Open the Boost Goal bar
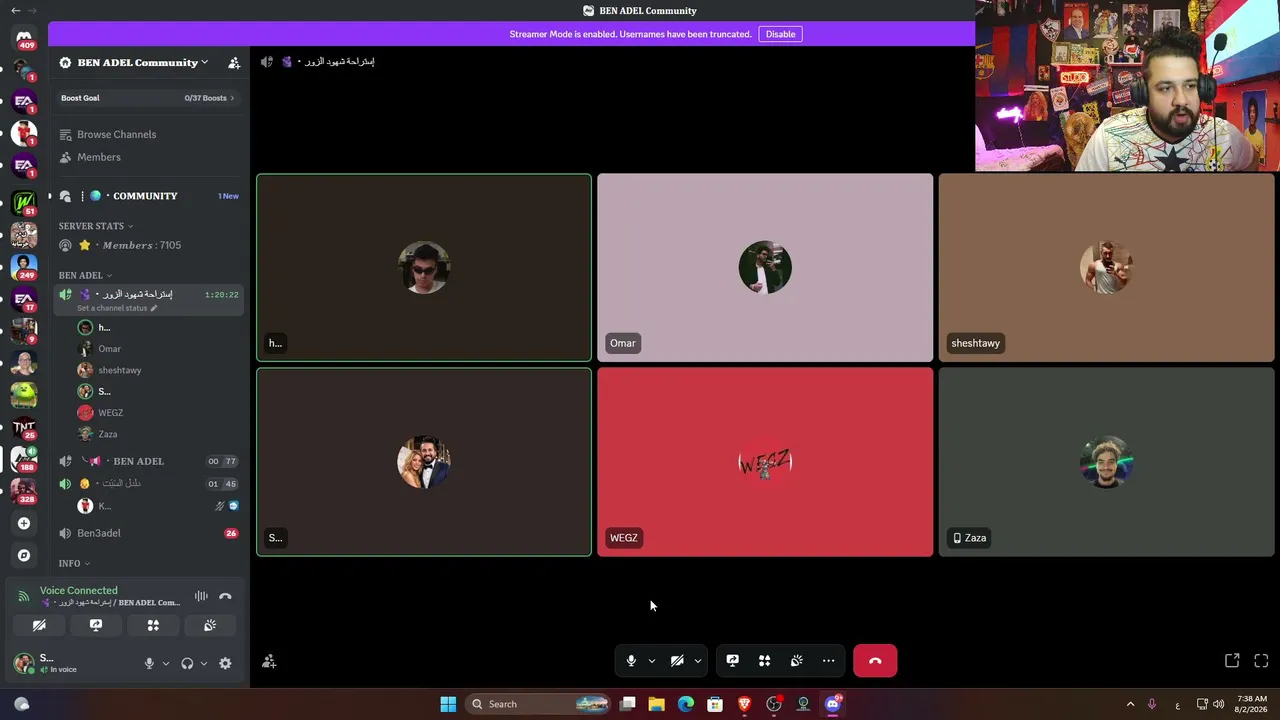This screenshot has height=720, width=1280. tap(148, 98)
